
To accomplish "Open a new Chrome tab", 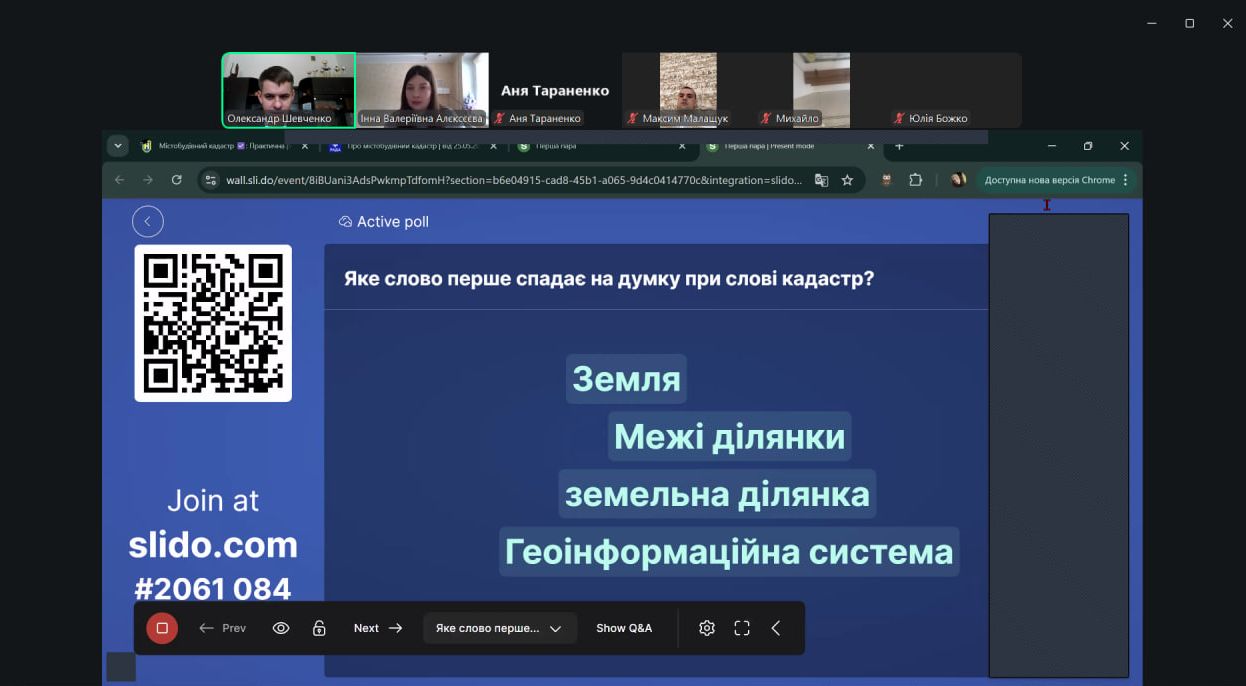I will click(x=899, y=146).
